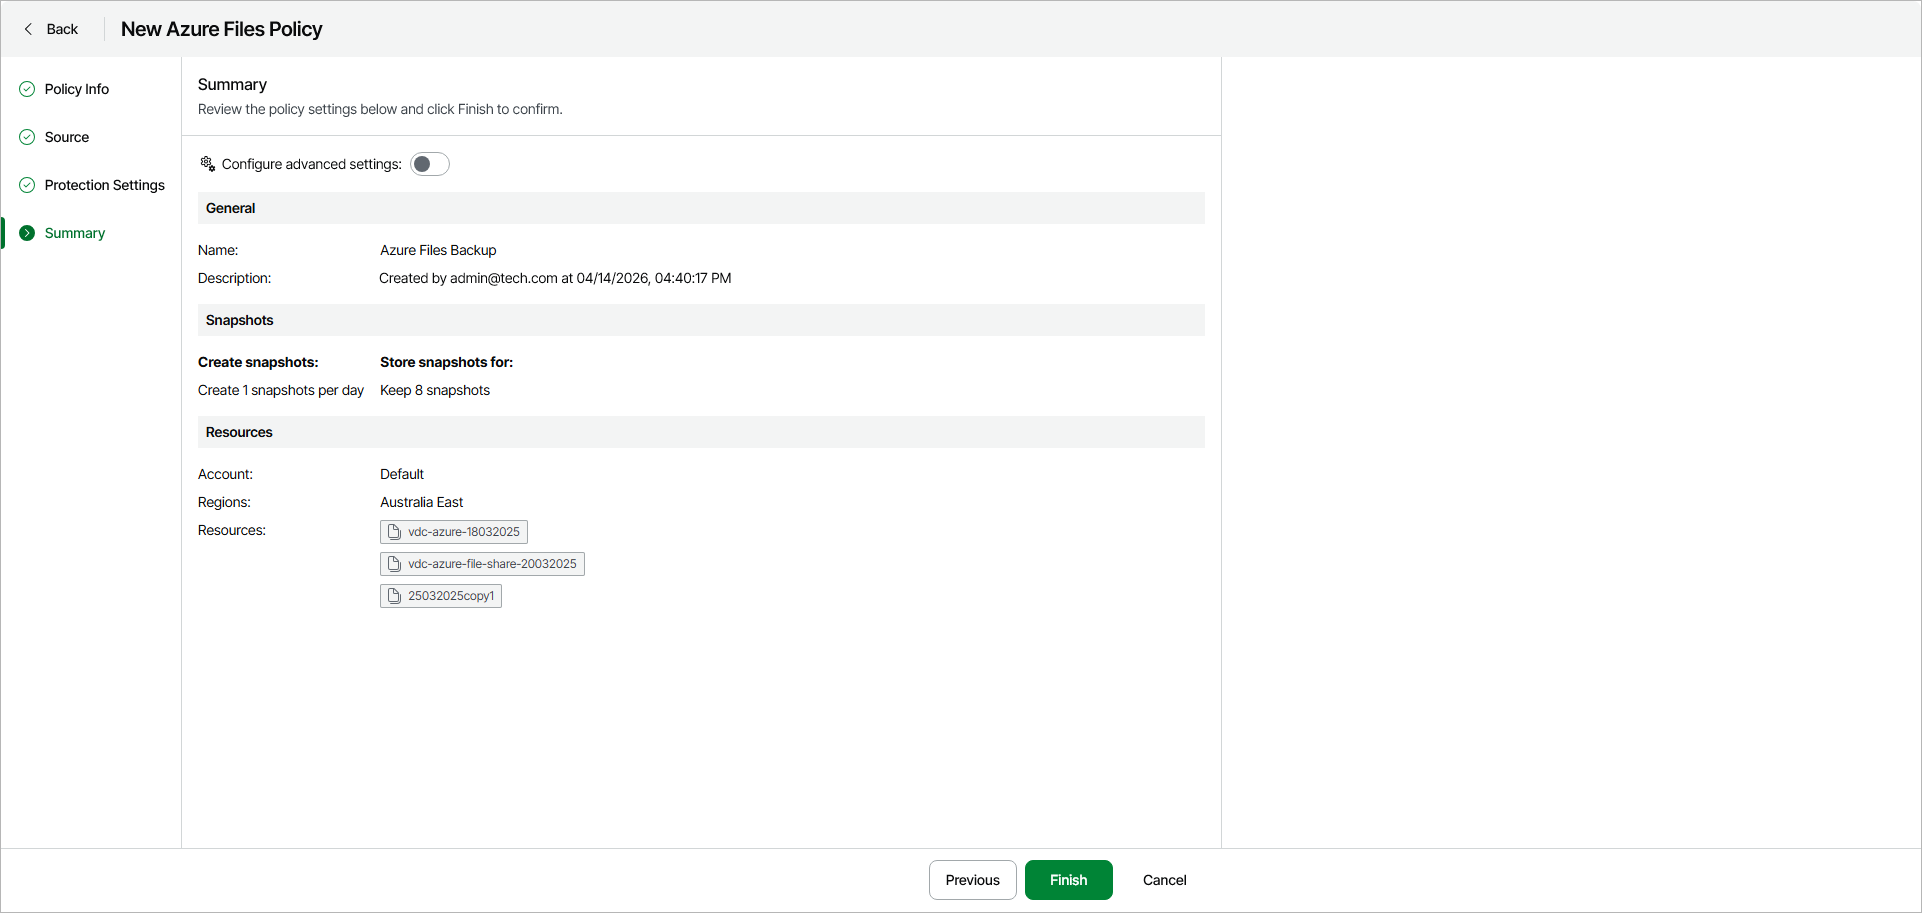Enable the Configure advanced settings toggle
The width and height of the screenshot is (1922, 913).
pos(430,164)
